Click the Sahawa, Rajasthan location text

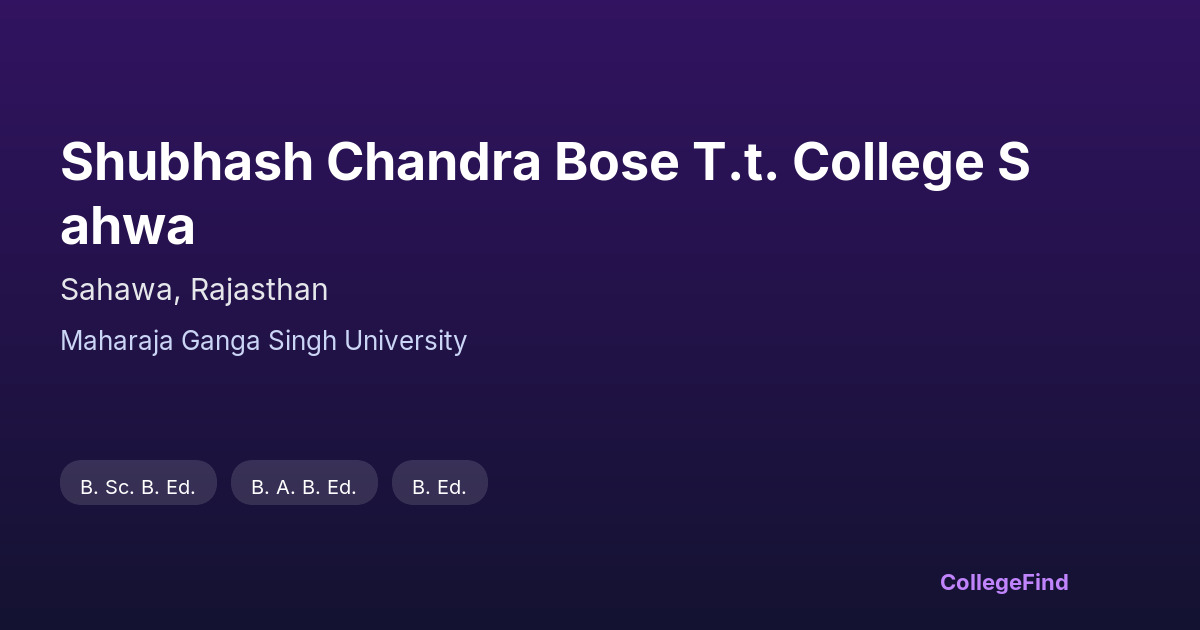(x=194, y=290)
